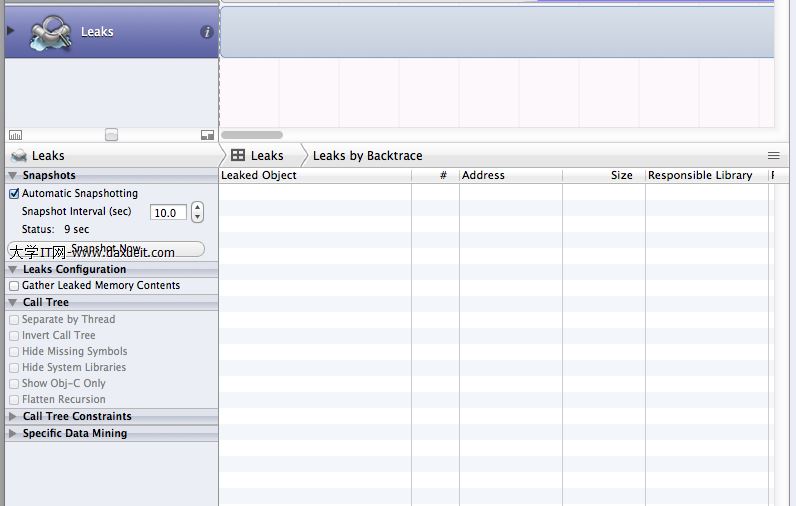Image resolution: width=796 pixels, height=506 pixels.
Task: Toggle Hide Missing Symbols checkbox
Action: click(x=14, y=352)
